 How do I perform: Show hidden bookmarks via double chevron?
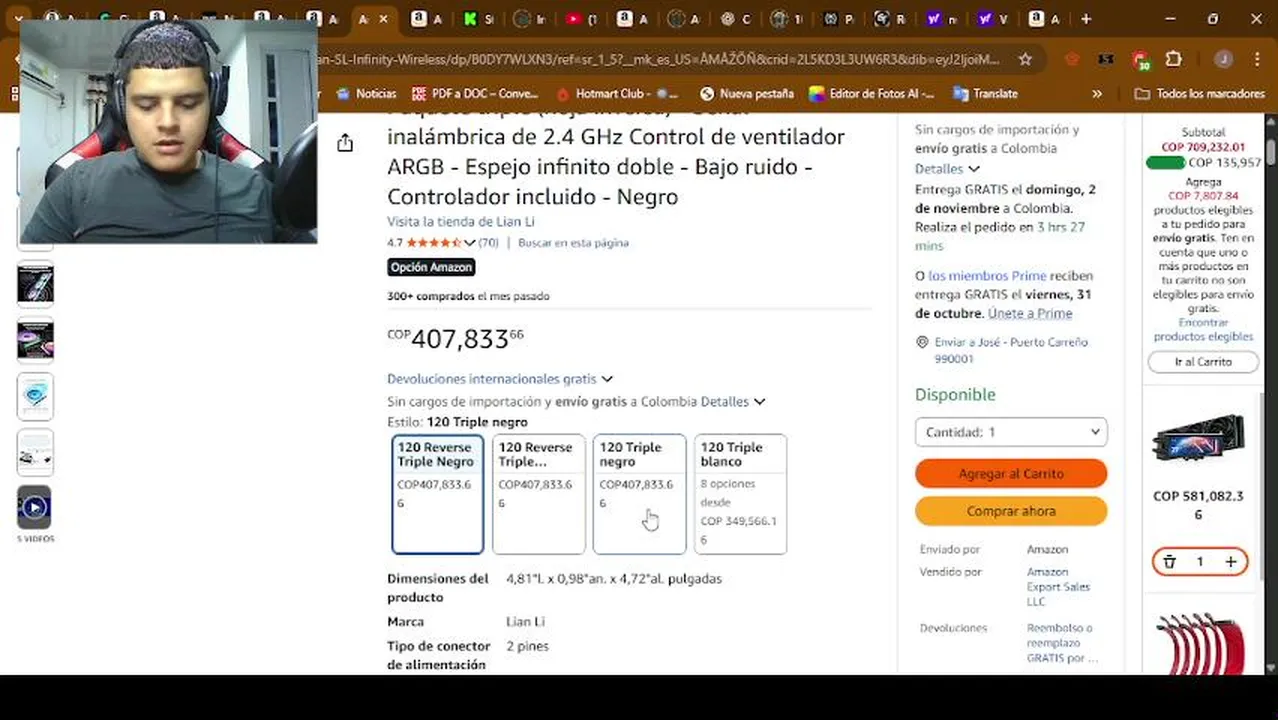point(1097,93)
